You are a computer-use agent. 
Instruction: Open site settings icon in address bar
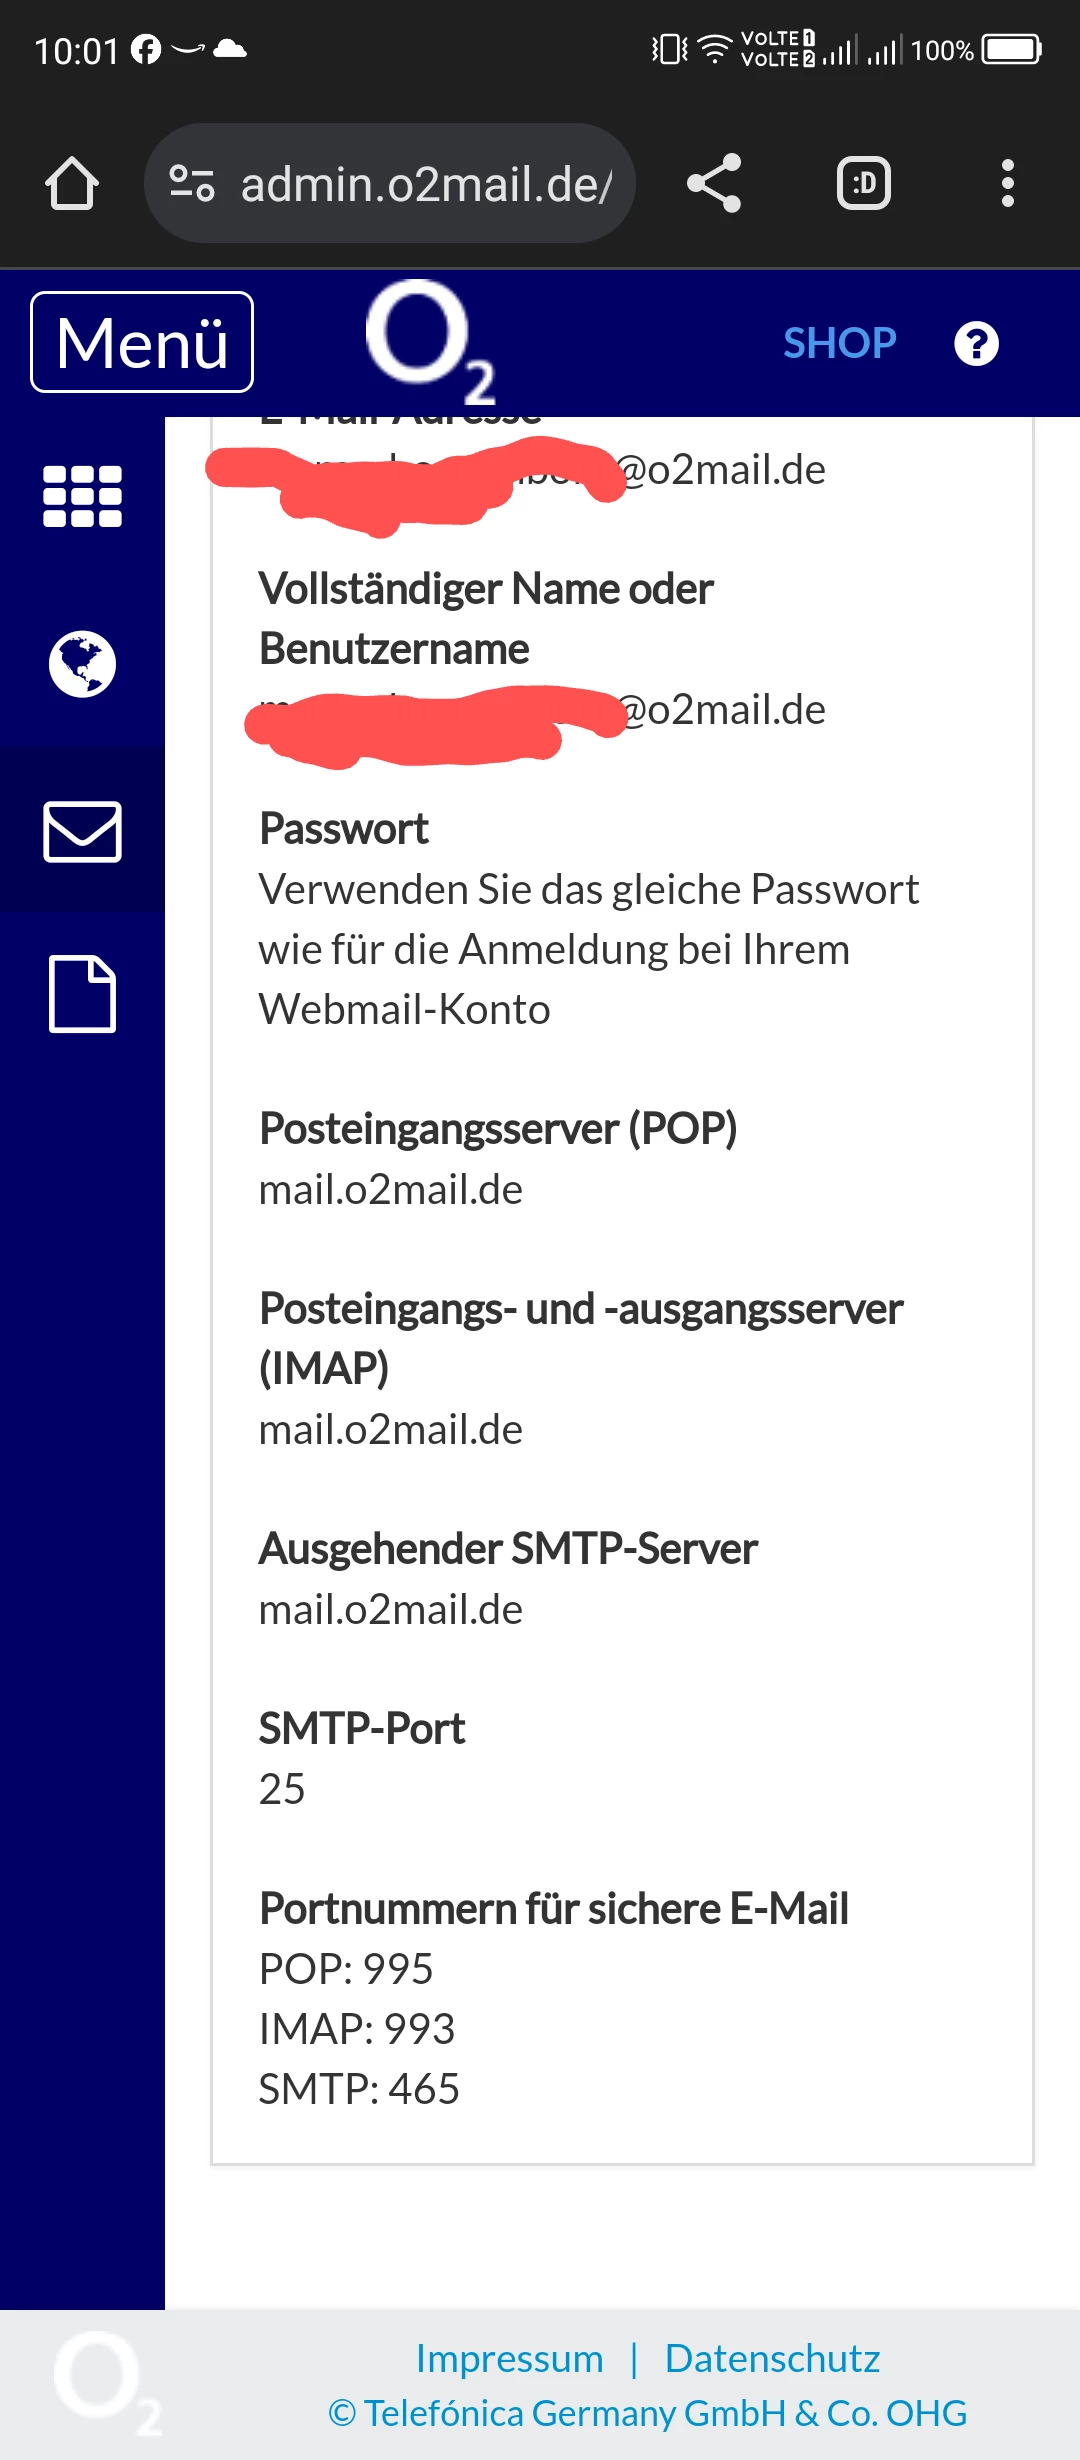tap(192, 184)
